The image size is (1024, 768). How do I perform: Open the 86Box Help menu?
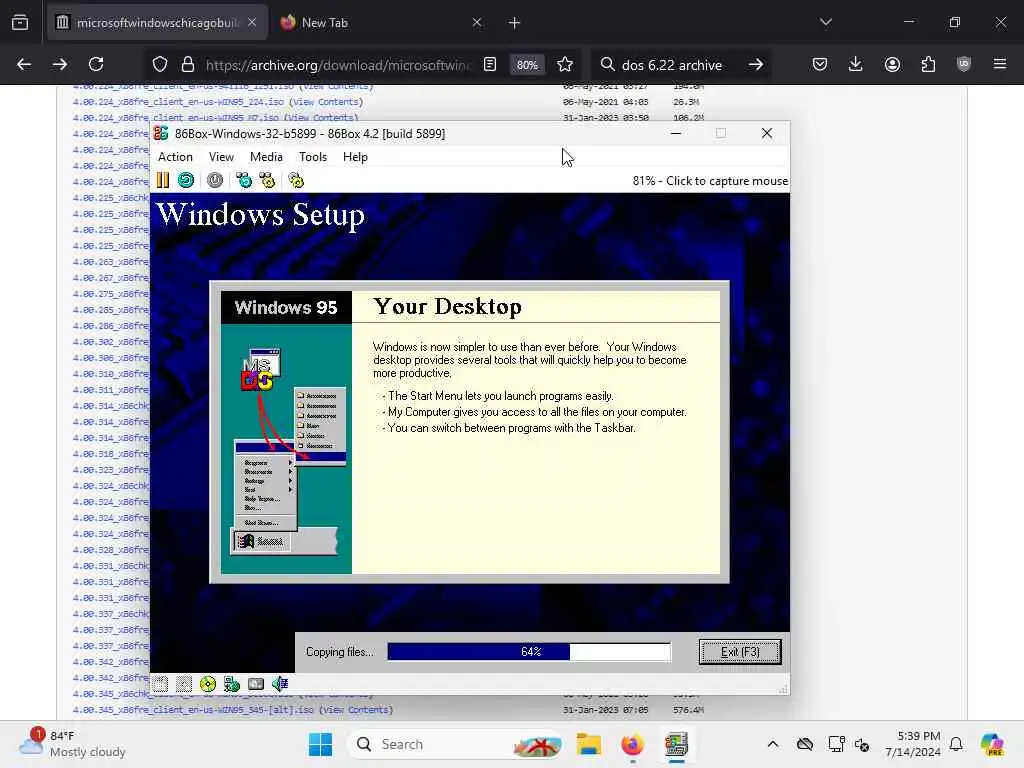click(355, 157)
